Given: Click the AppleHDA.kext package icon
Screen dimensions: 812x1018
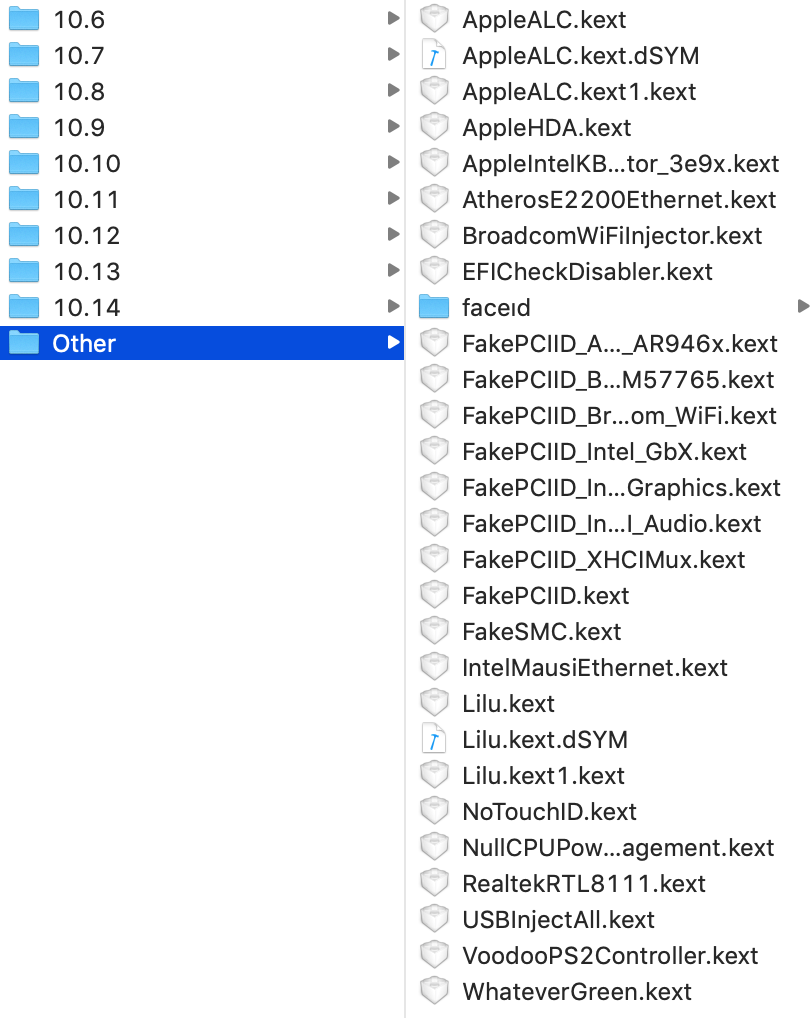Looking at the screenshot, I should pos(434,126).
